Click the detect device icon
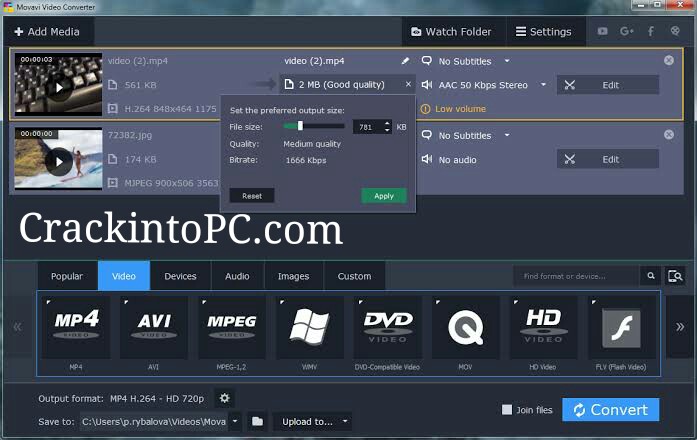The width and height of the screenshot is (697, 440). tap(675, 276)
